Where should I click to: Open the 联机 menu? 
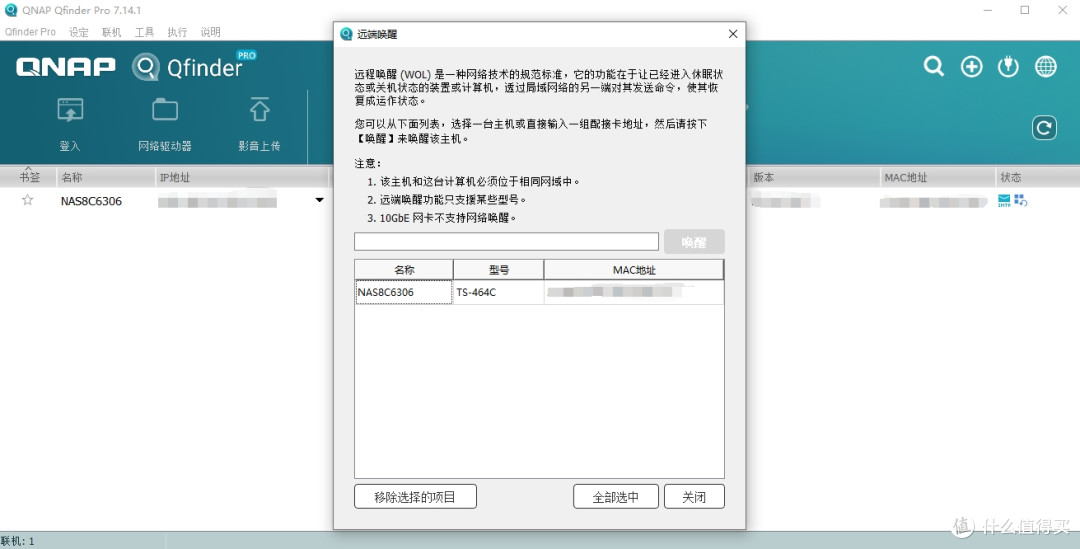click(112, 32)
